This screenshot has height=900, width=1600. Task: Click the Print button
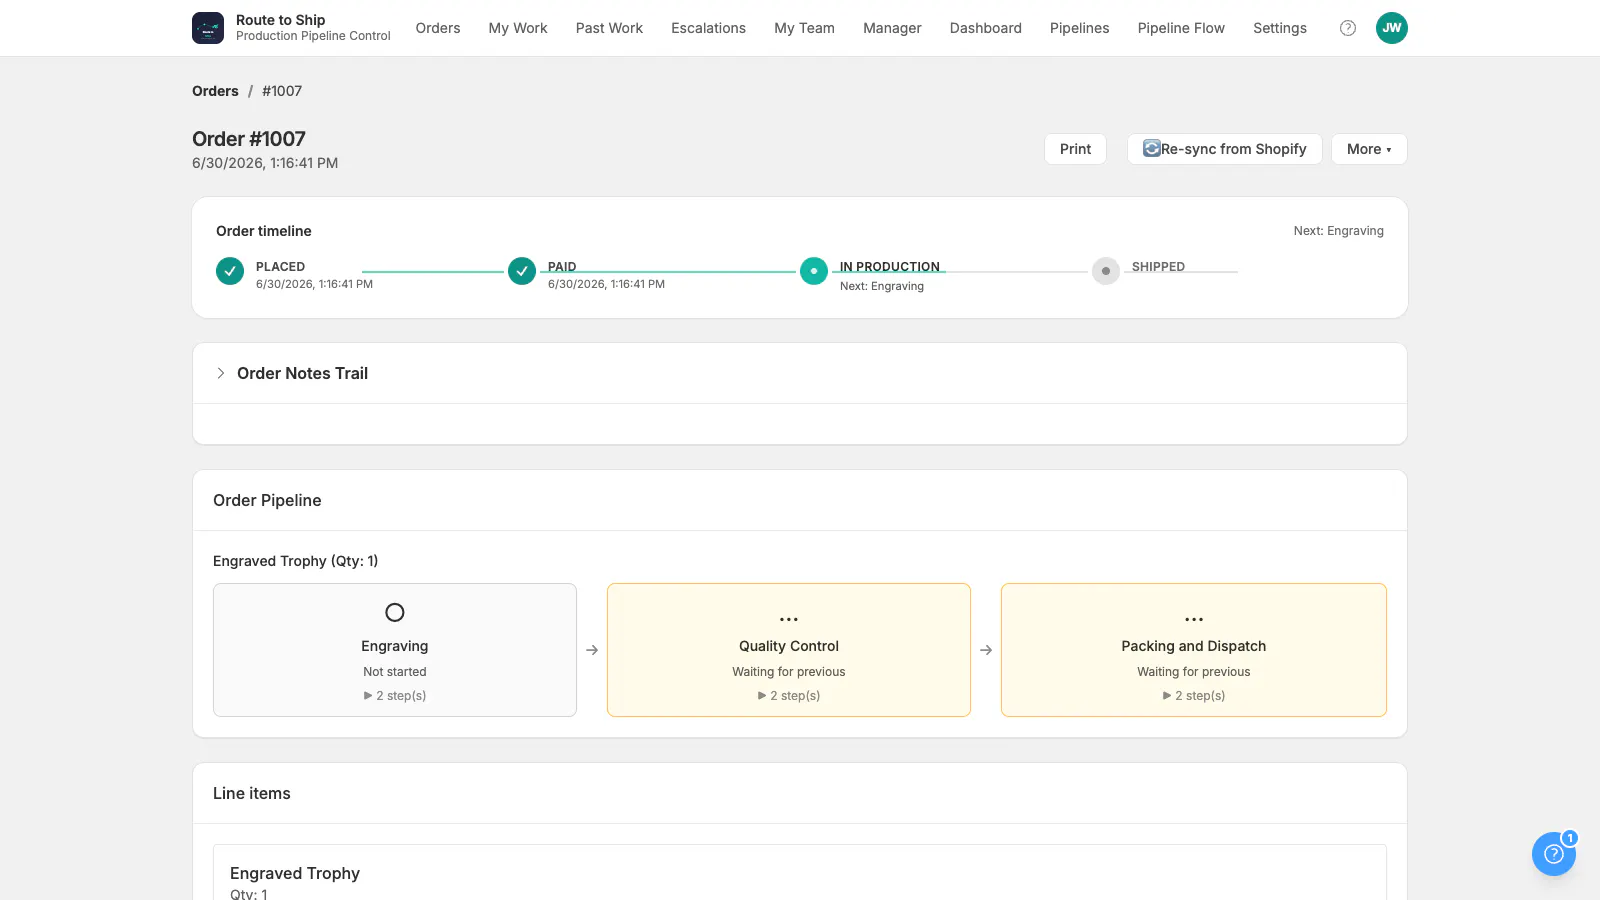[1075, 149]
